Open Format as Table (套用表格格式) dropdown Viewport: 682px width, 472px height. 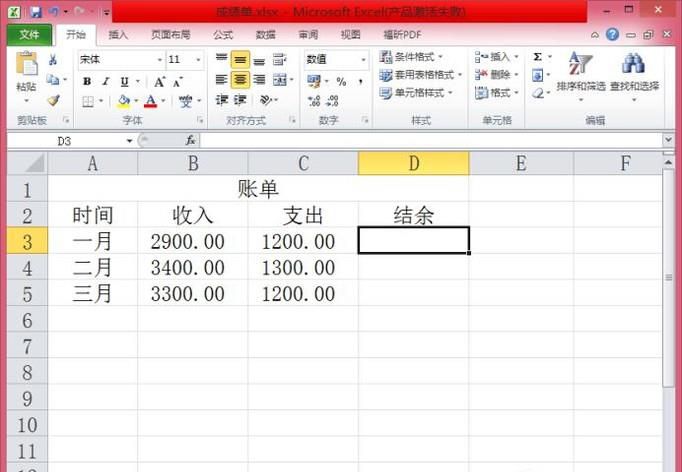coord(420,75)
